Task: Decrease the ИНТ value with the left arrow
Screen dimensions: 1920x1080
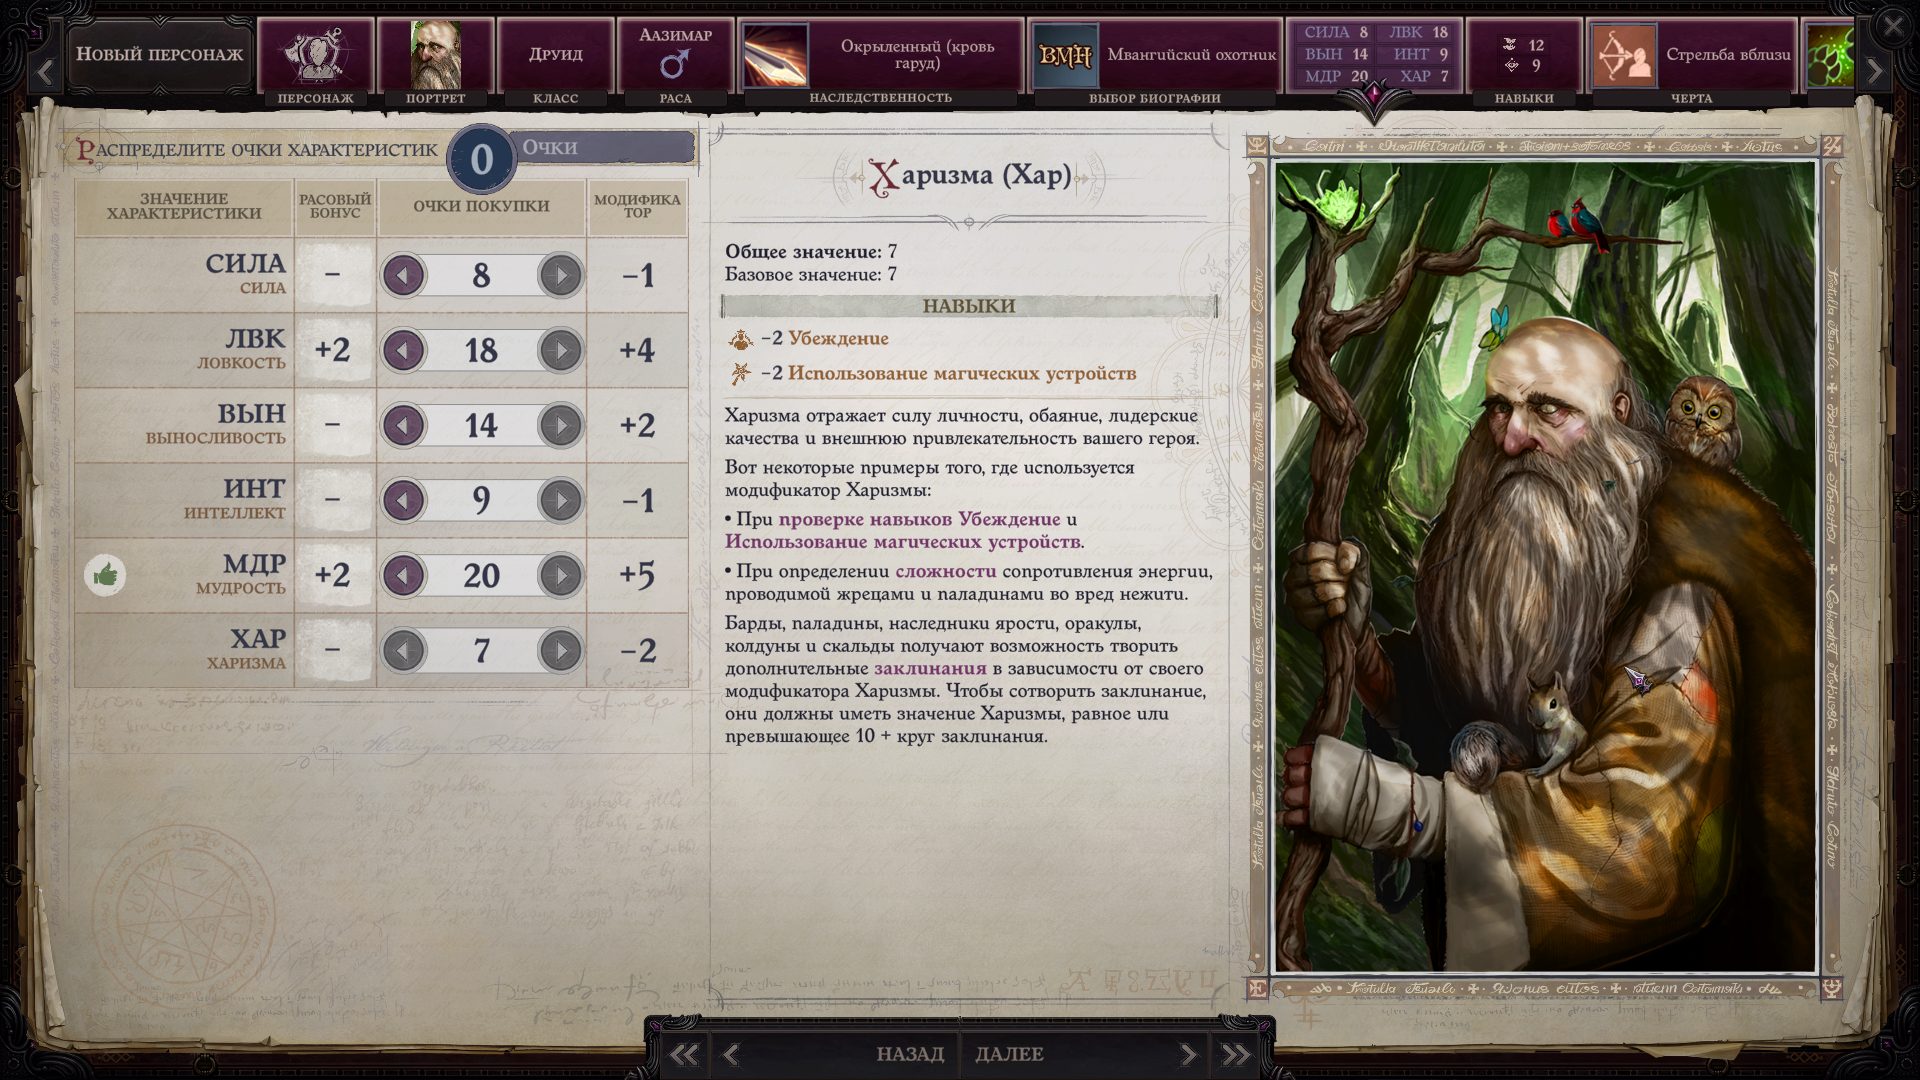Action: pyautogui.click(x=404, y=500)
